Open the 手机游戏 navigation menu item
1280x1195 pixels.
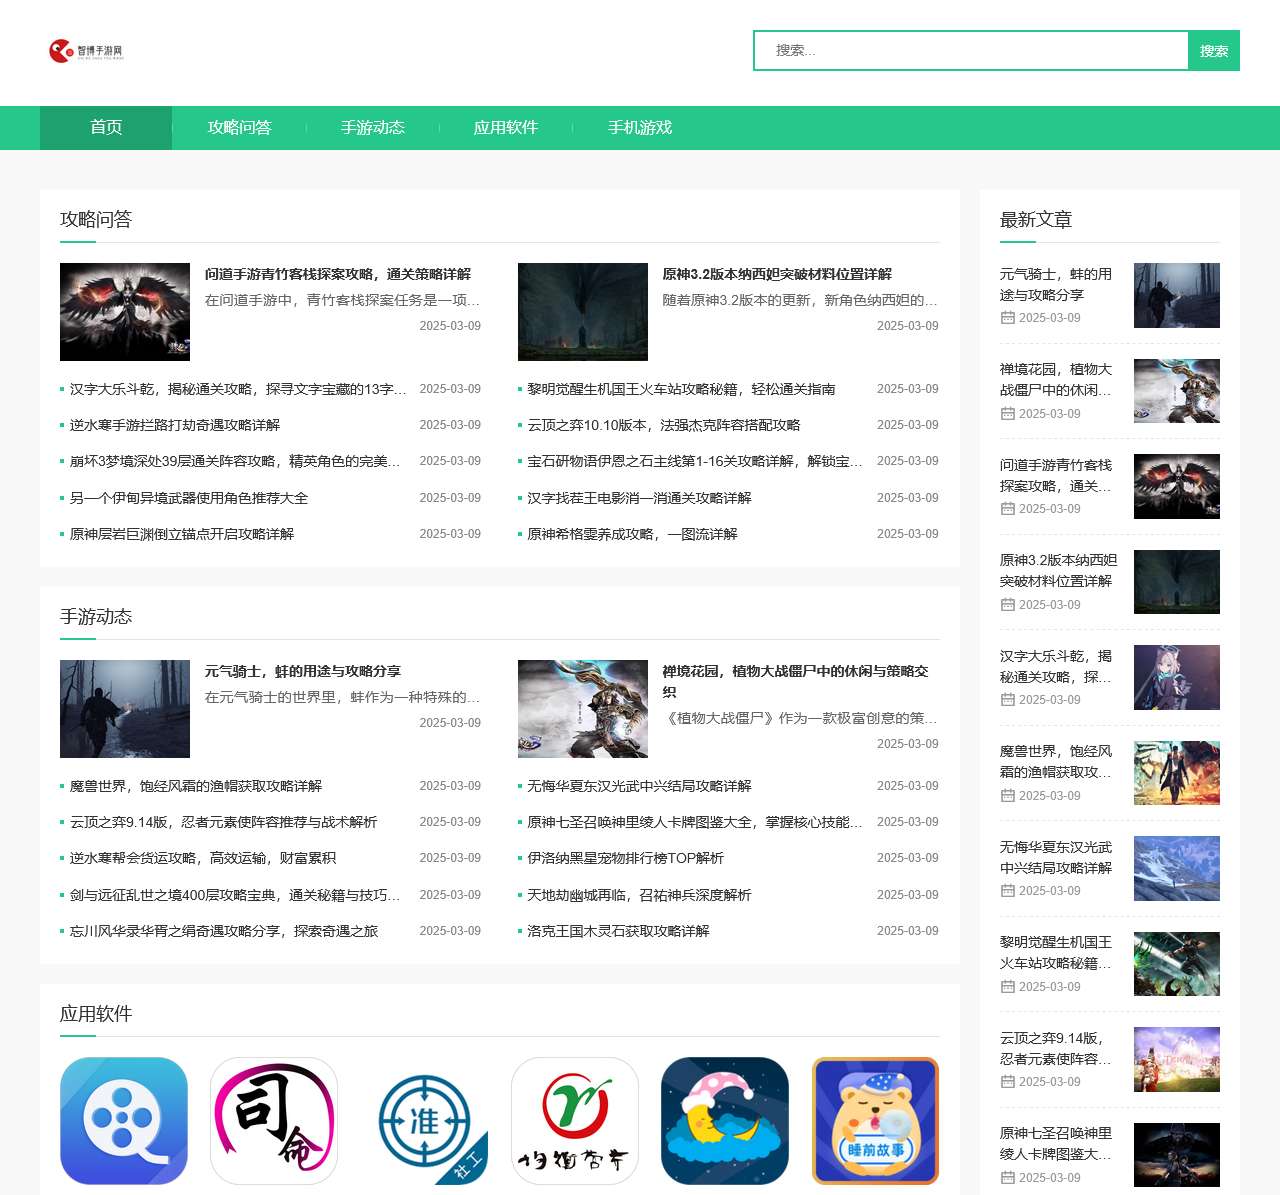[x=639, y=128]
